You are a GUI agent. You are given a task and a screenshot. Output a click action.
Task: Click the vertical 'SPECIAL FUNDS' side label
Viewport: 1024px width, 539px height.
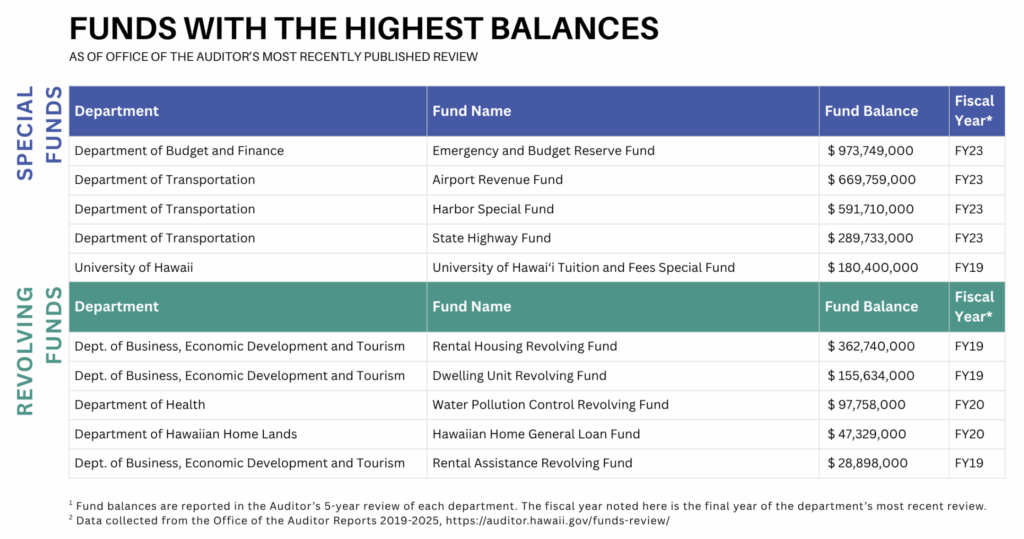(38, 133)
